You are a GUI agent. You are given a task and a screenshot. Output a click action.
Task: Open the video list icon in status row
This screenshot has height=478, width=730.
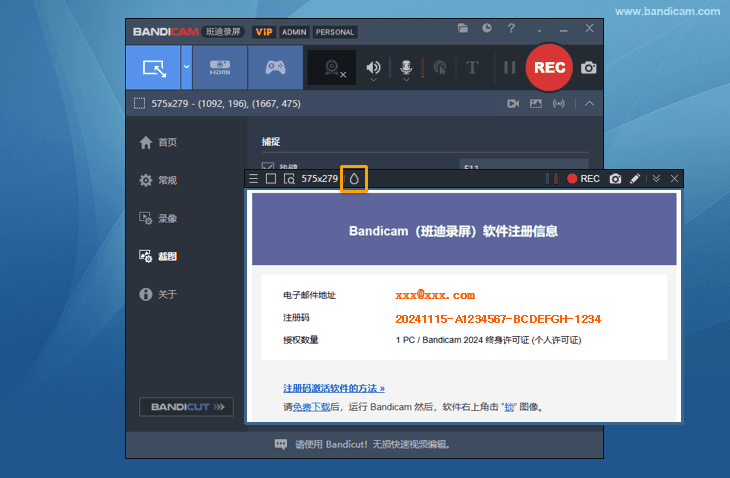513,103
